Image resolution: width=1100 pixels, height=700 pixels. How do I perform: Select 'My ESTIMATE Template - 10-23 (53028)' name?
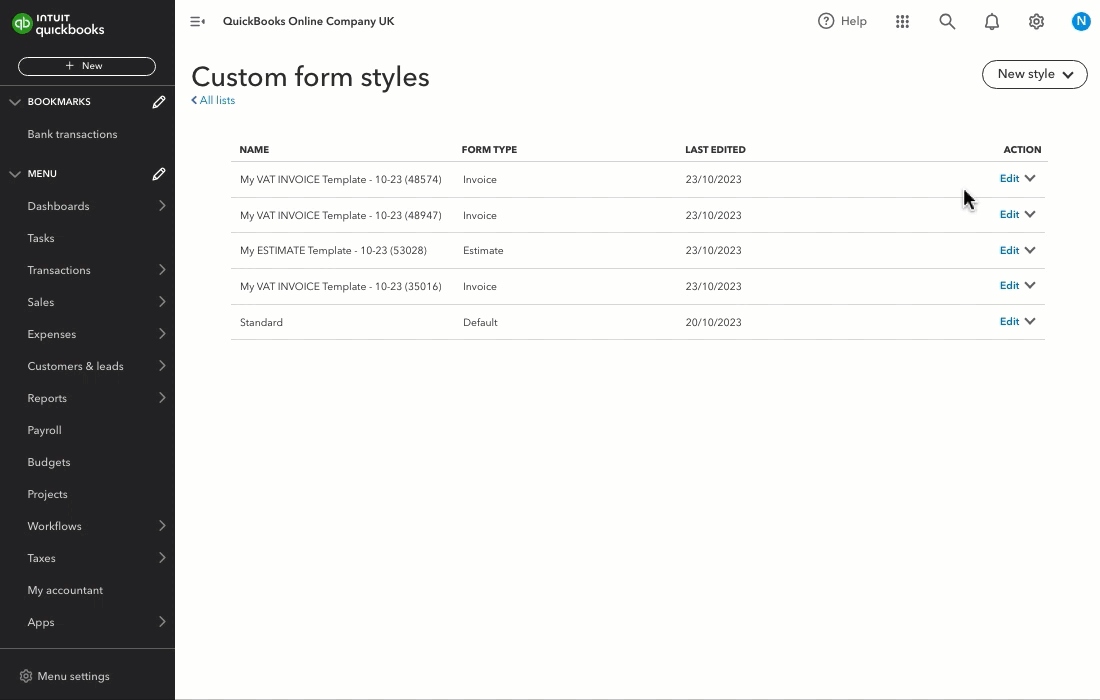(x=333, y=250)
